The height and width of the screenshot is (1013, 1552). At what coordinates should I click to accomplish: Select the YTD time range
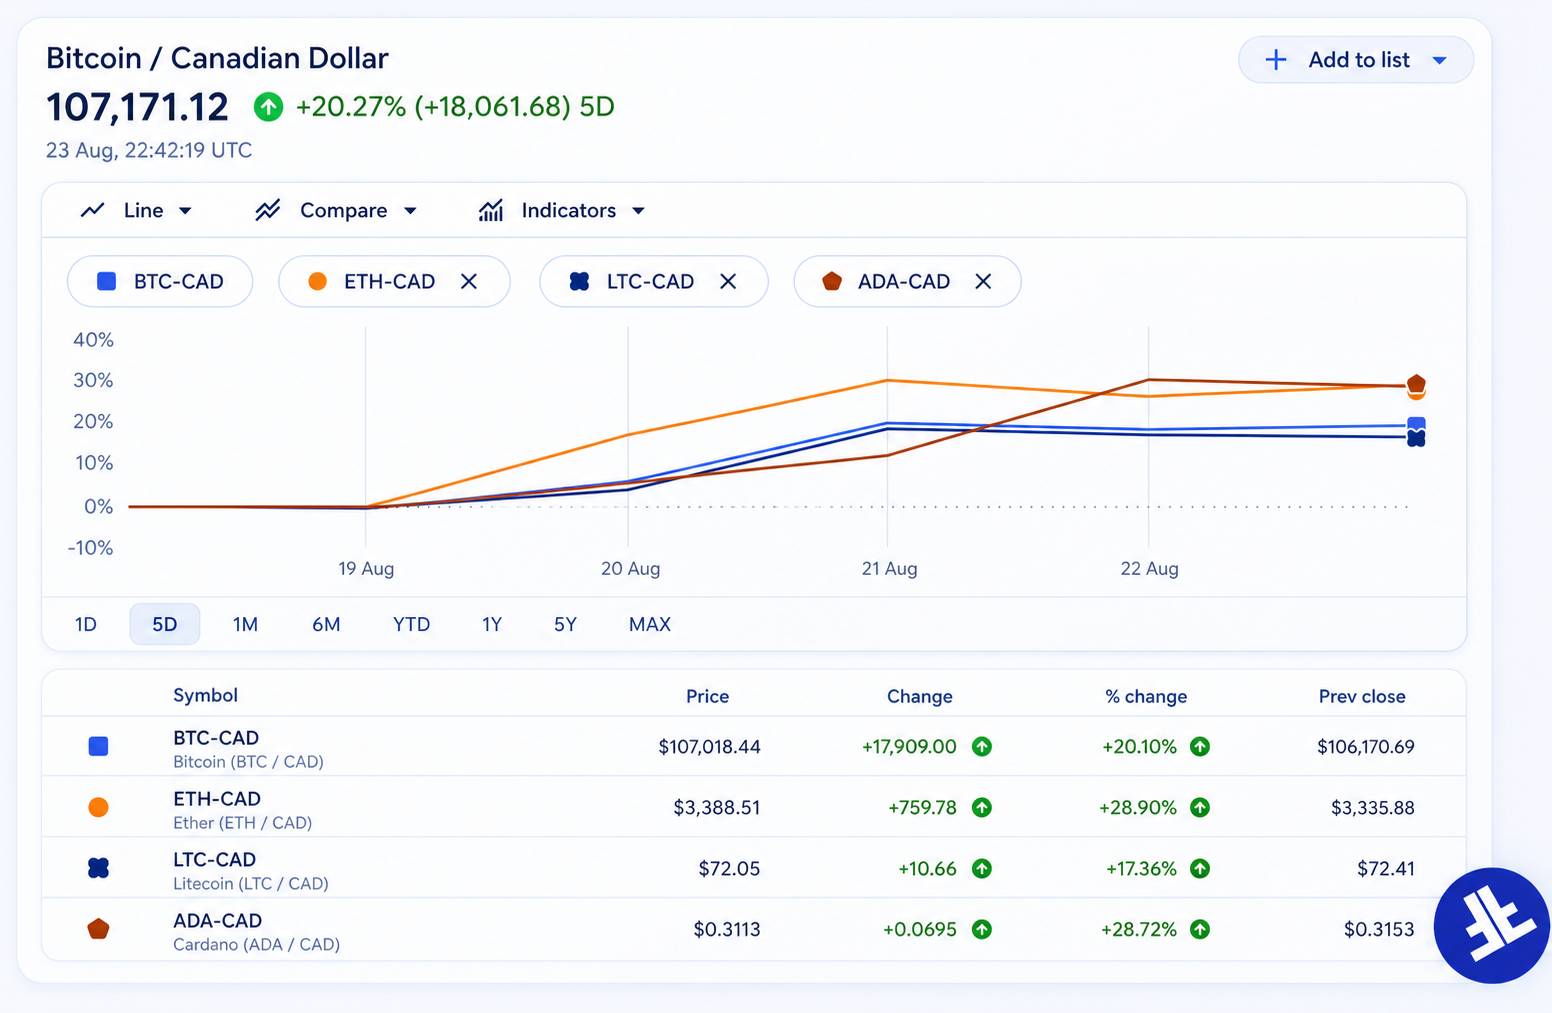(411, 624)
